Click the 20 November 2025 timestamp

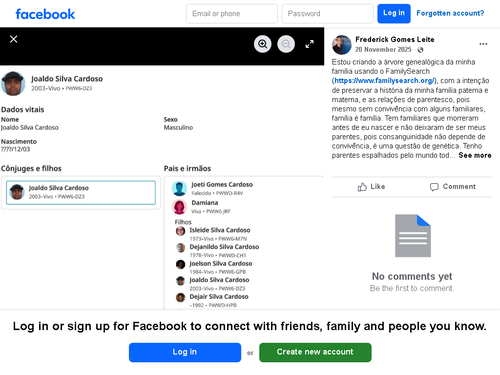tap(383, 50)
